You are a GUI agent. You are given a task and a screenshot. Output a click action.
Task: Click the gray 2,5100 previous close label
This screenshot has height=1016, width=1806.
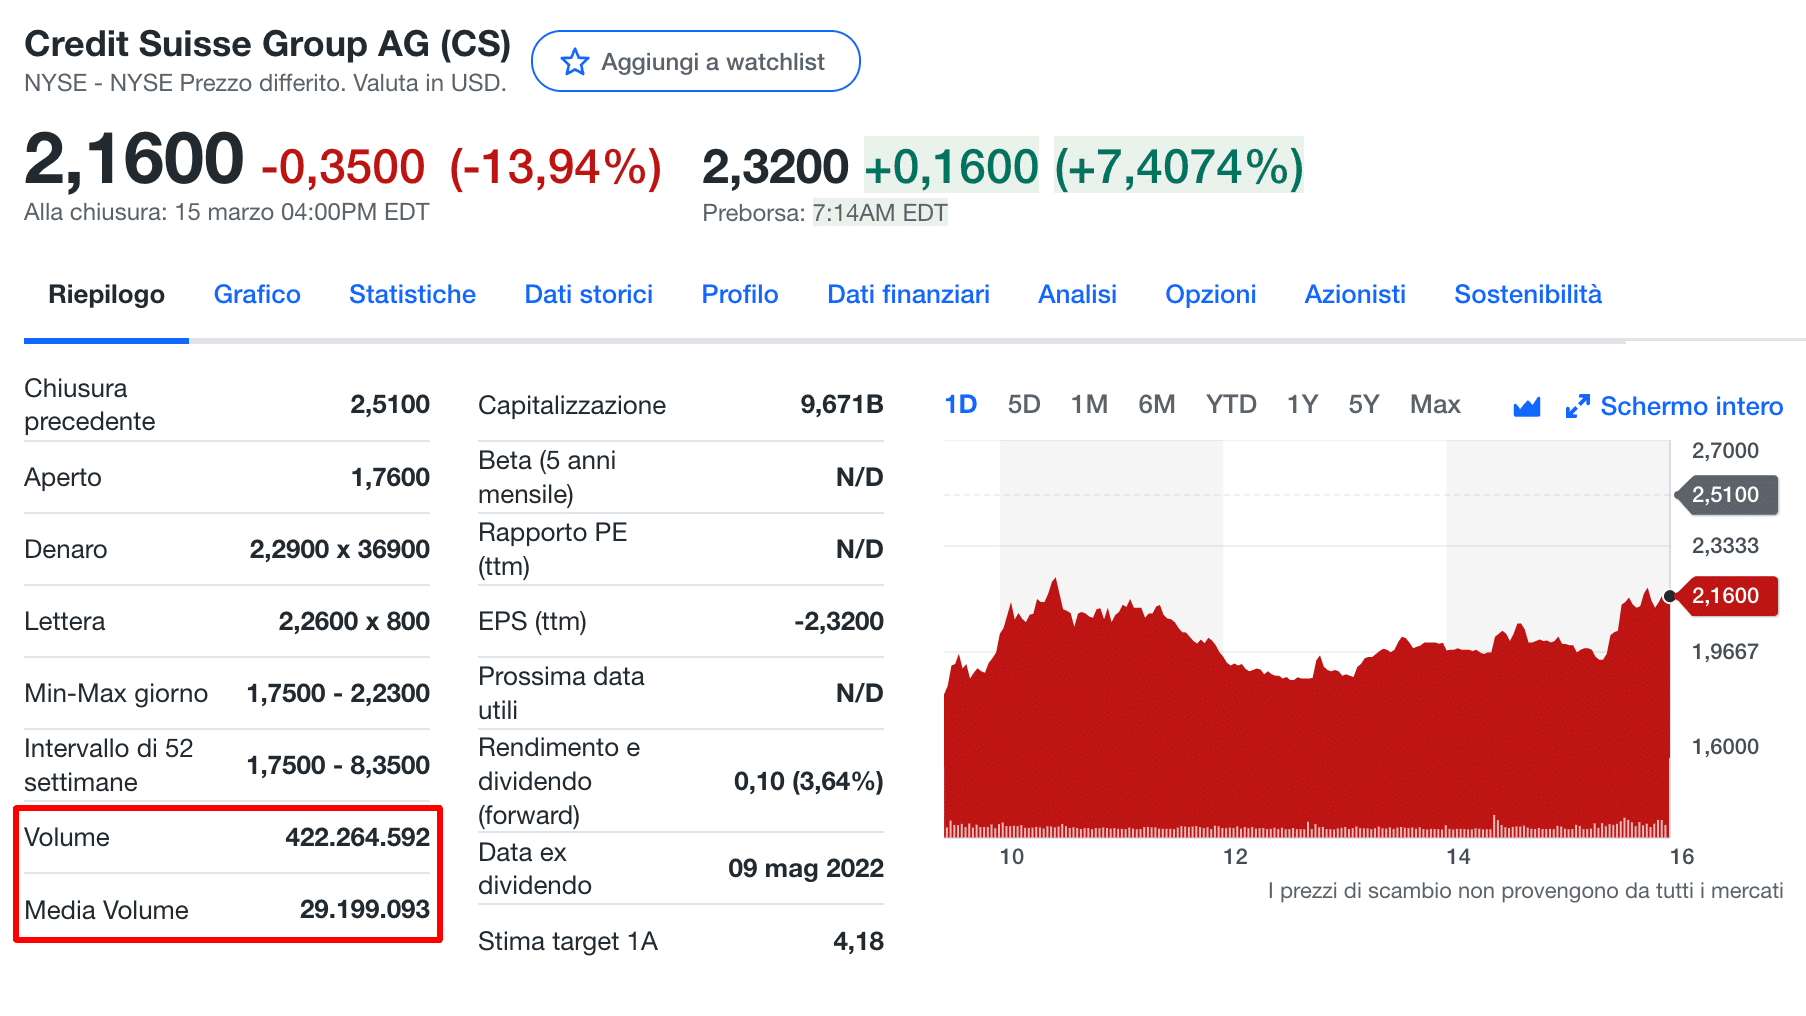1727,495
